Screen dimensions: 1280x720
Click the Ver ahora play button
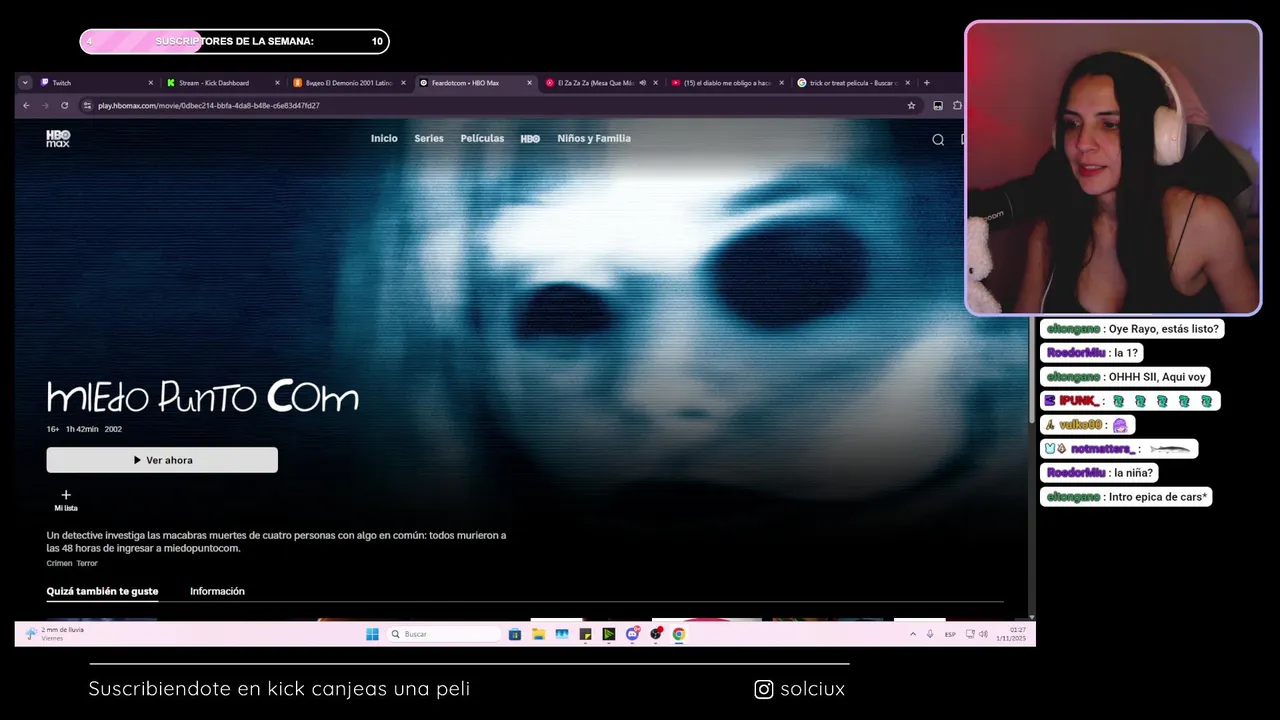point(162,460)
